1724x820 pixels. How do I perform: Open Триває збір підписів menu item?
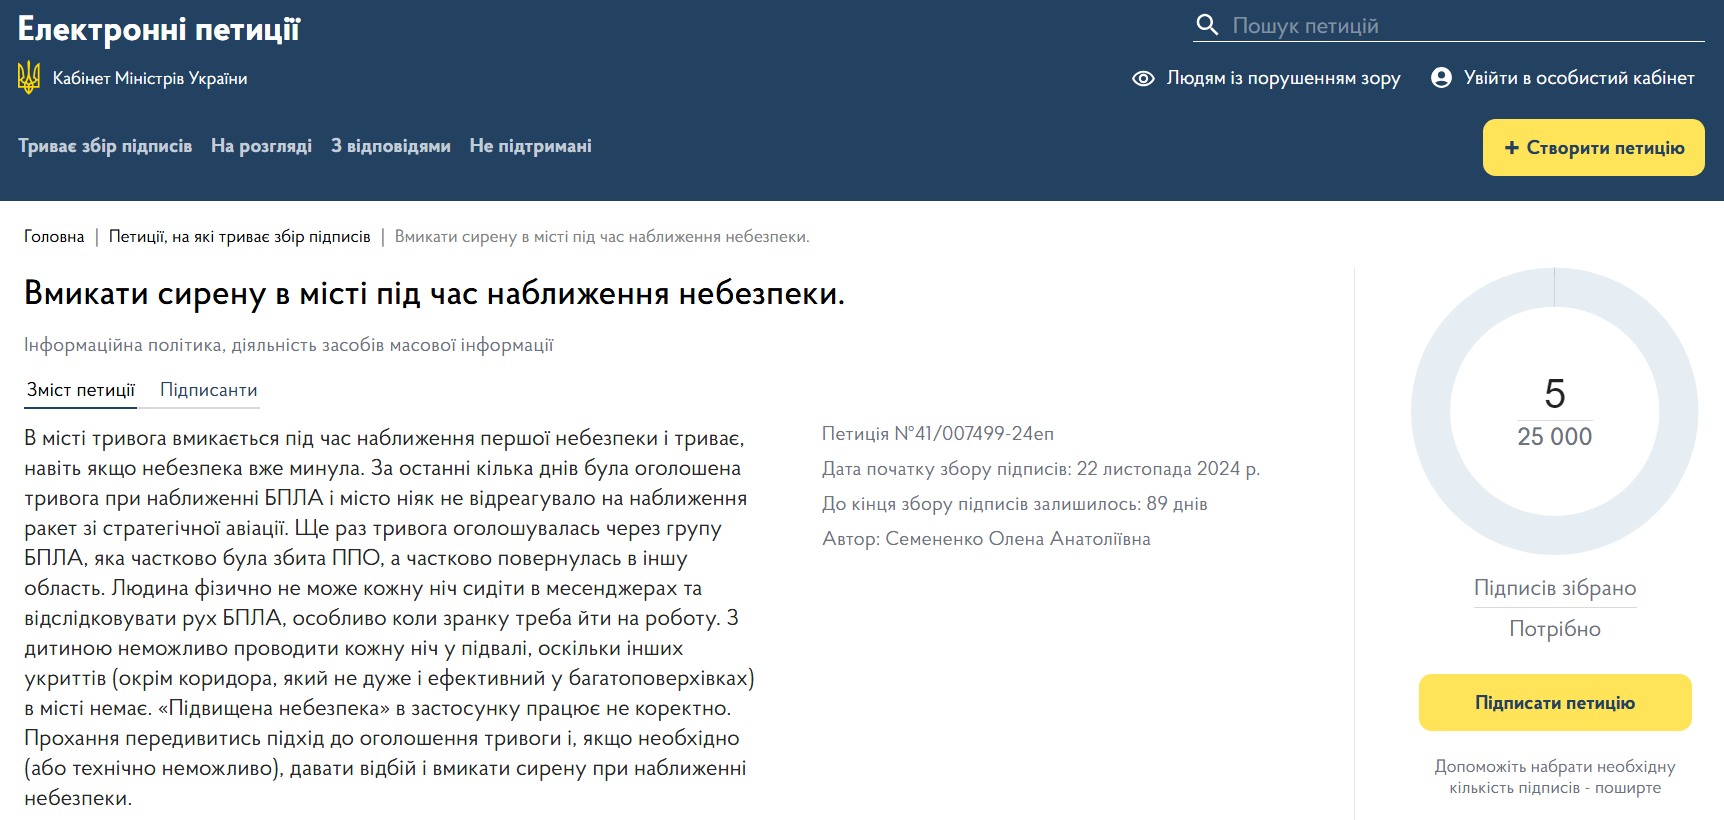tap(105, 146)
